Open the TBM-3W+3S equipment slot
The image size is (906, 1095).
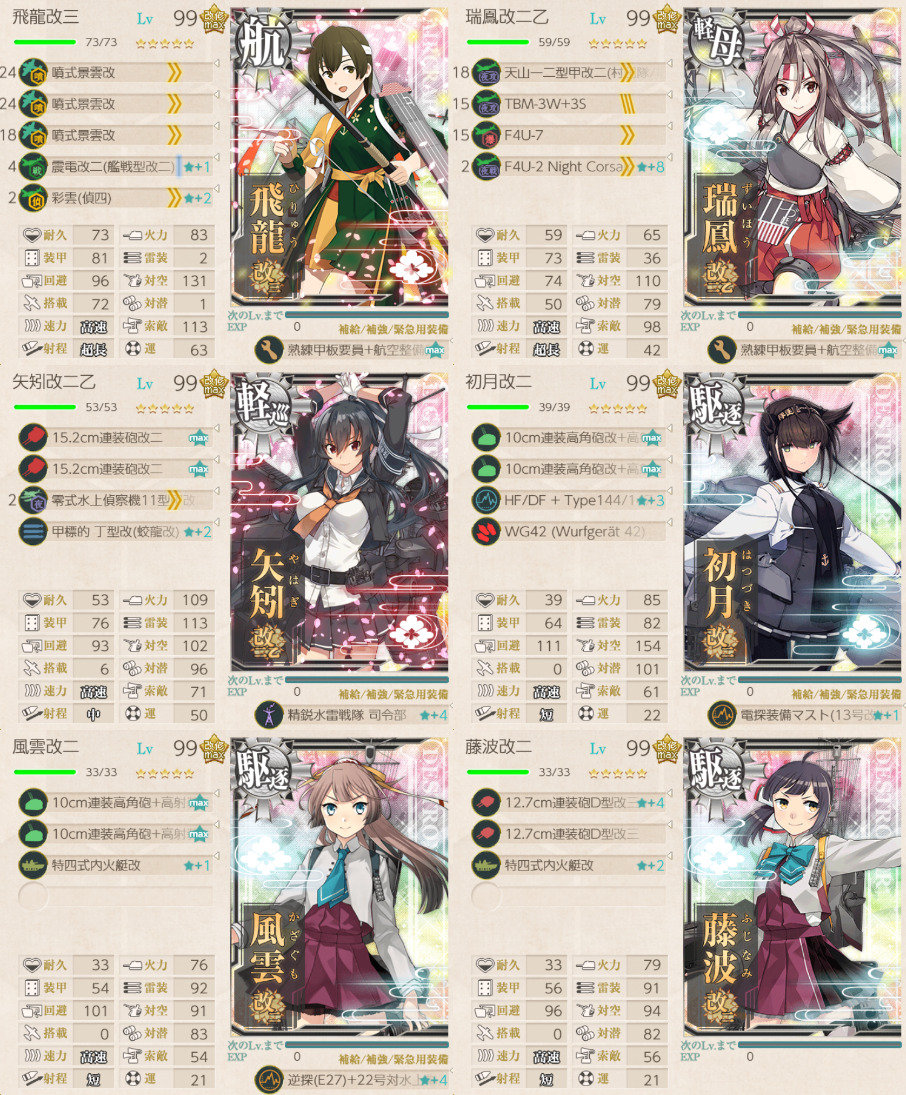(x=569, y=104)
